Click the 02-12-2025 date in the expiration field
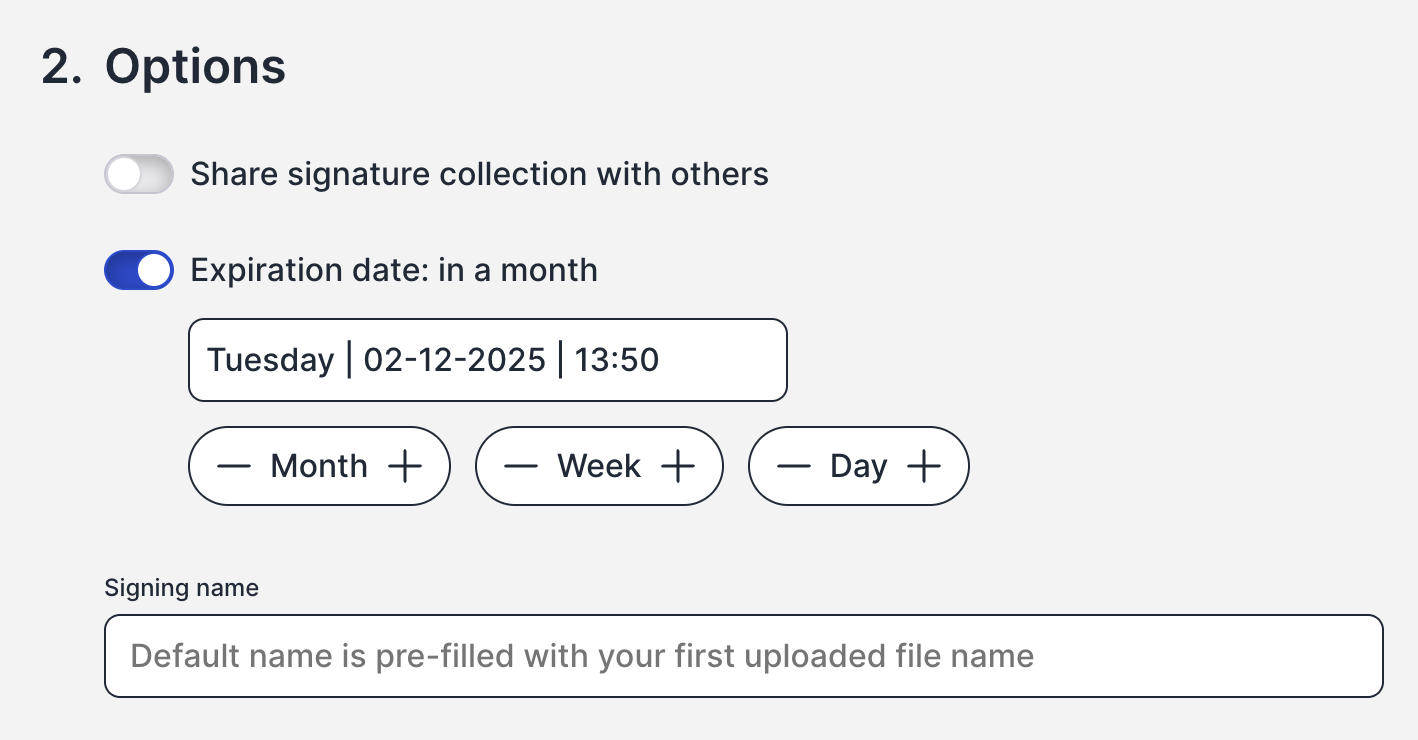Image resolution: width=1418 pixels, height=740 pixels. pos(454,360)
